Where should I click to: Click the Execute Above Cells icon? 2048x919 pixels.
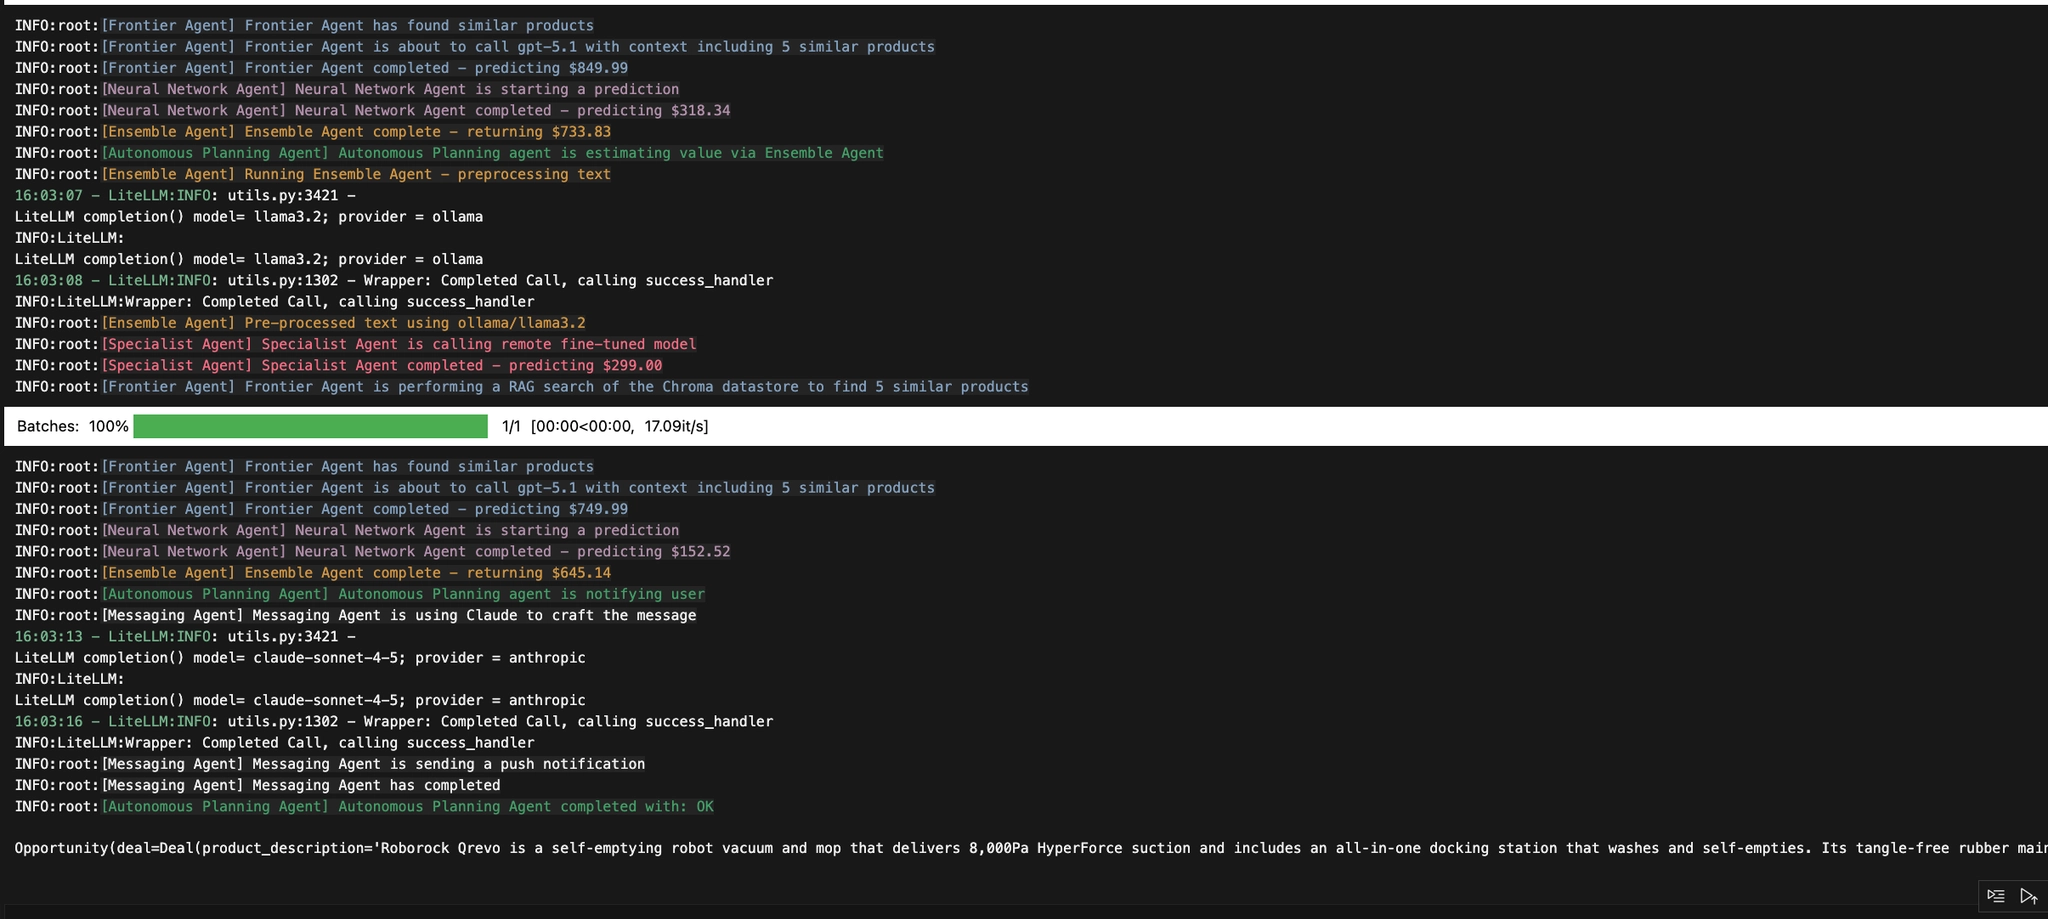pyautogui.click(x=2029, y=896)
